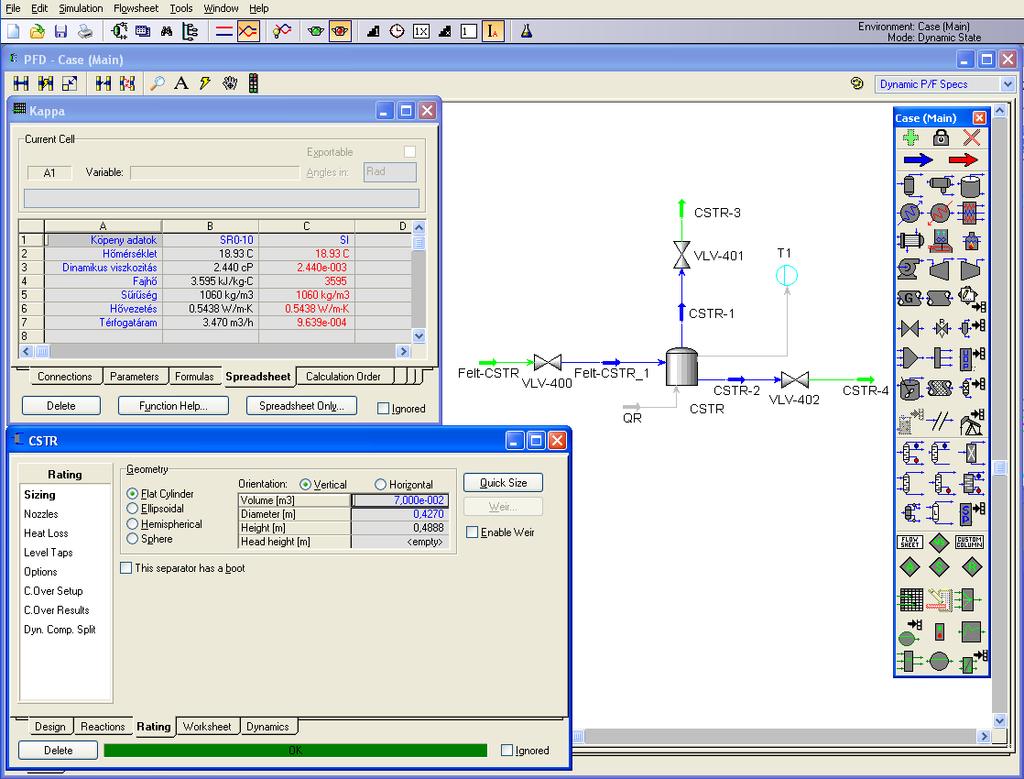Screen dimensions: 1024x779
Task: Switch to the Formulas tab in Kappa
Action: [x=194, y=377]
